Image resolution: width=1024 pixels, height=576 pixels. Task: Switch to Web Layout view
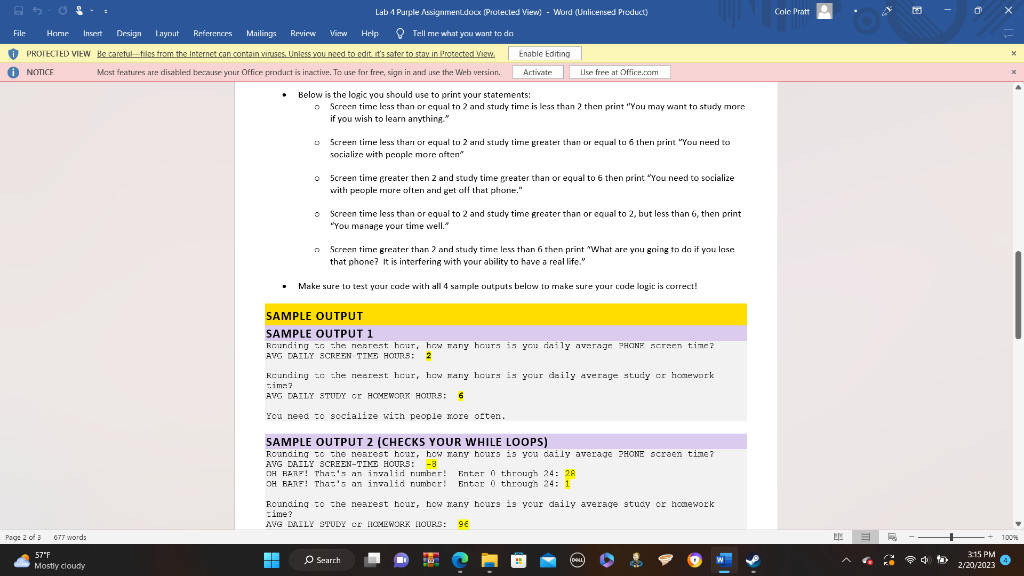click(892, 537)
